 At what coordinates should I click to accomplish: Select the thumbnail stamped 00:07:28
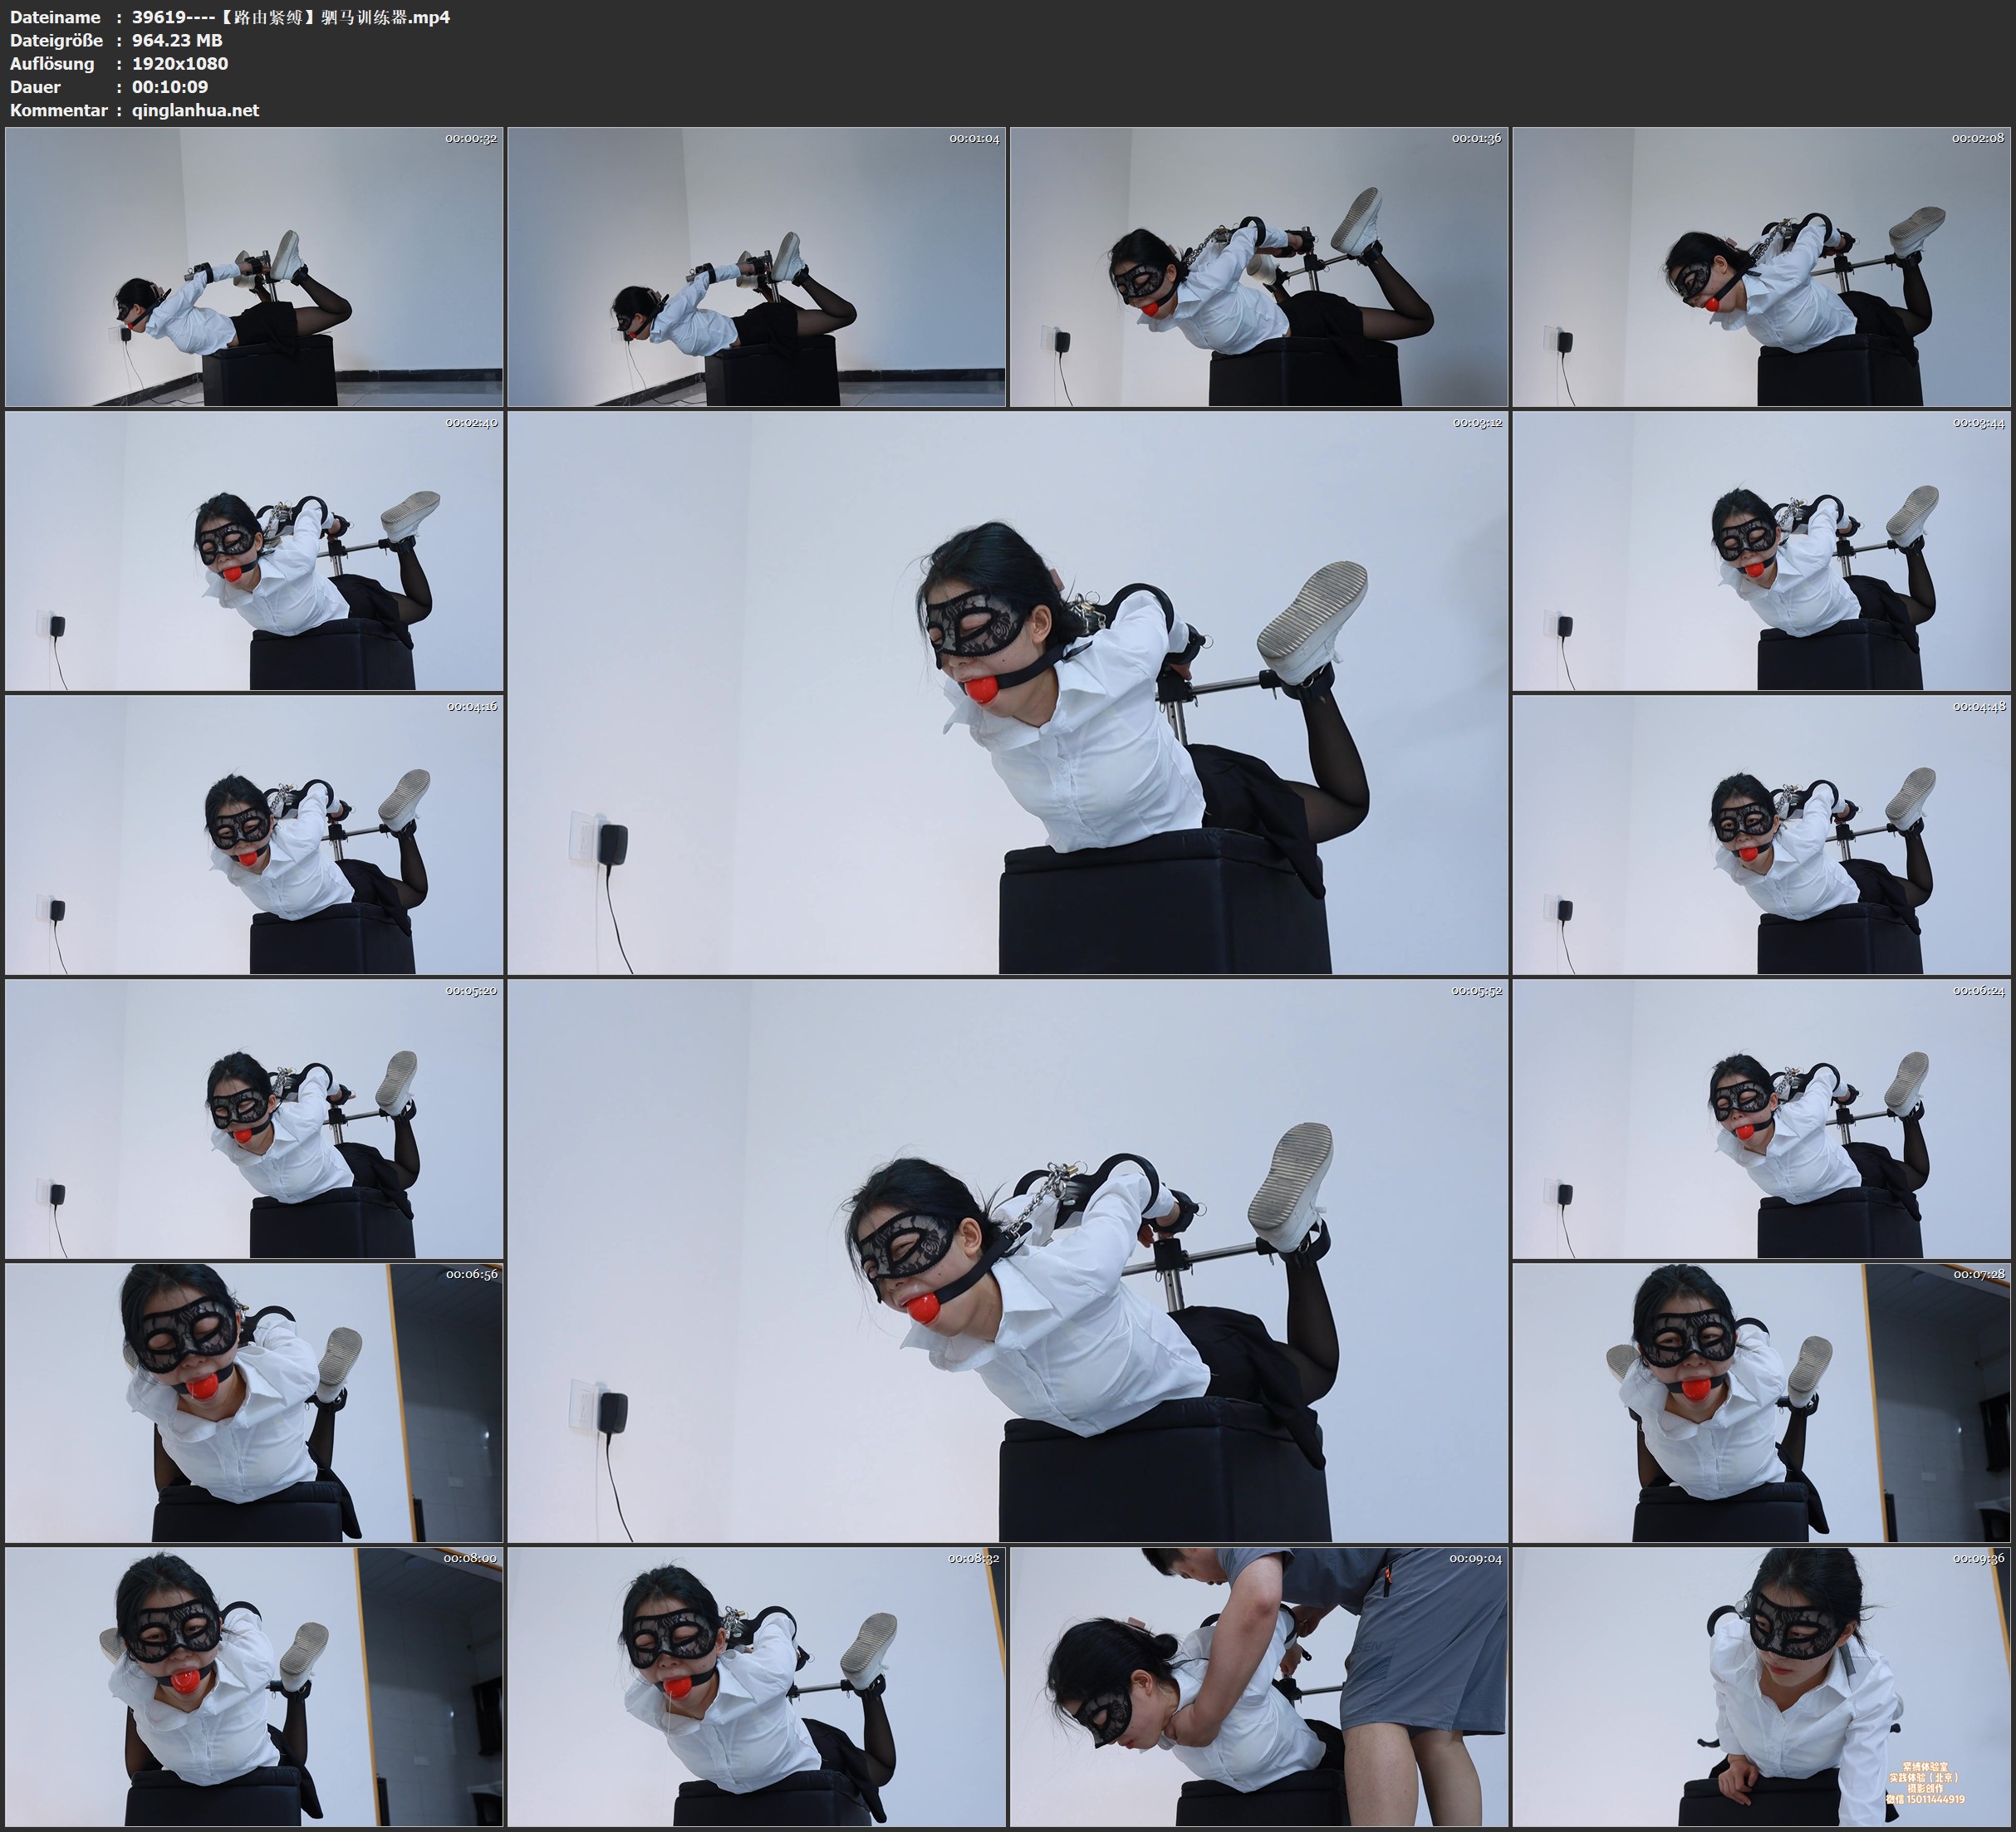(x=1762, y=1403)
